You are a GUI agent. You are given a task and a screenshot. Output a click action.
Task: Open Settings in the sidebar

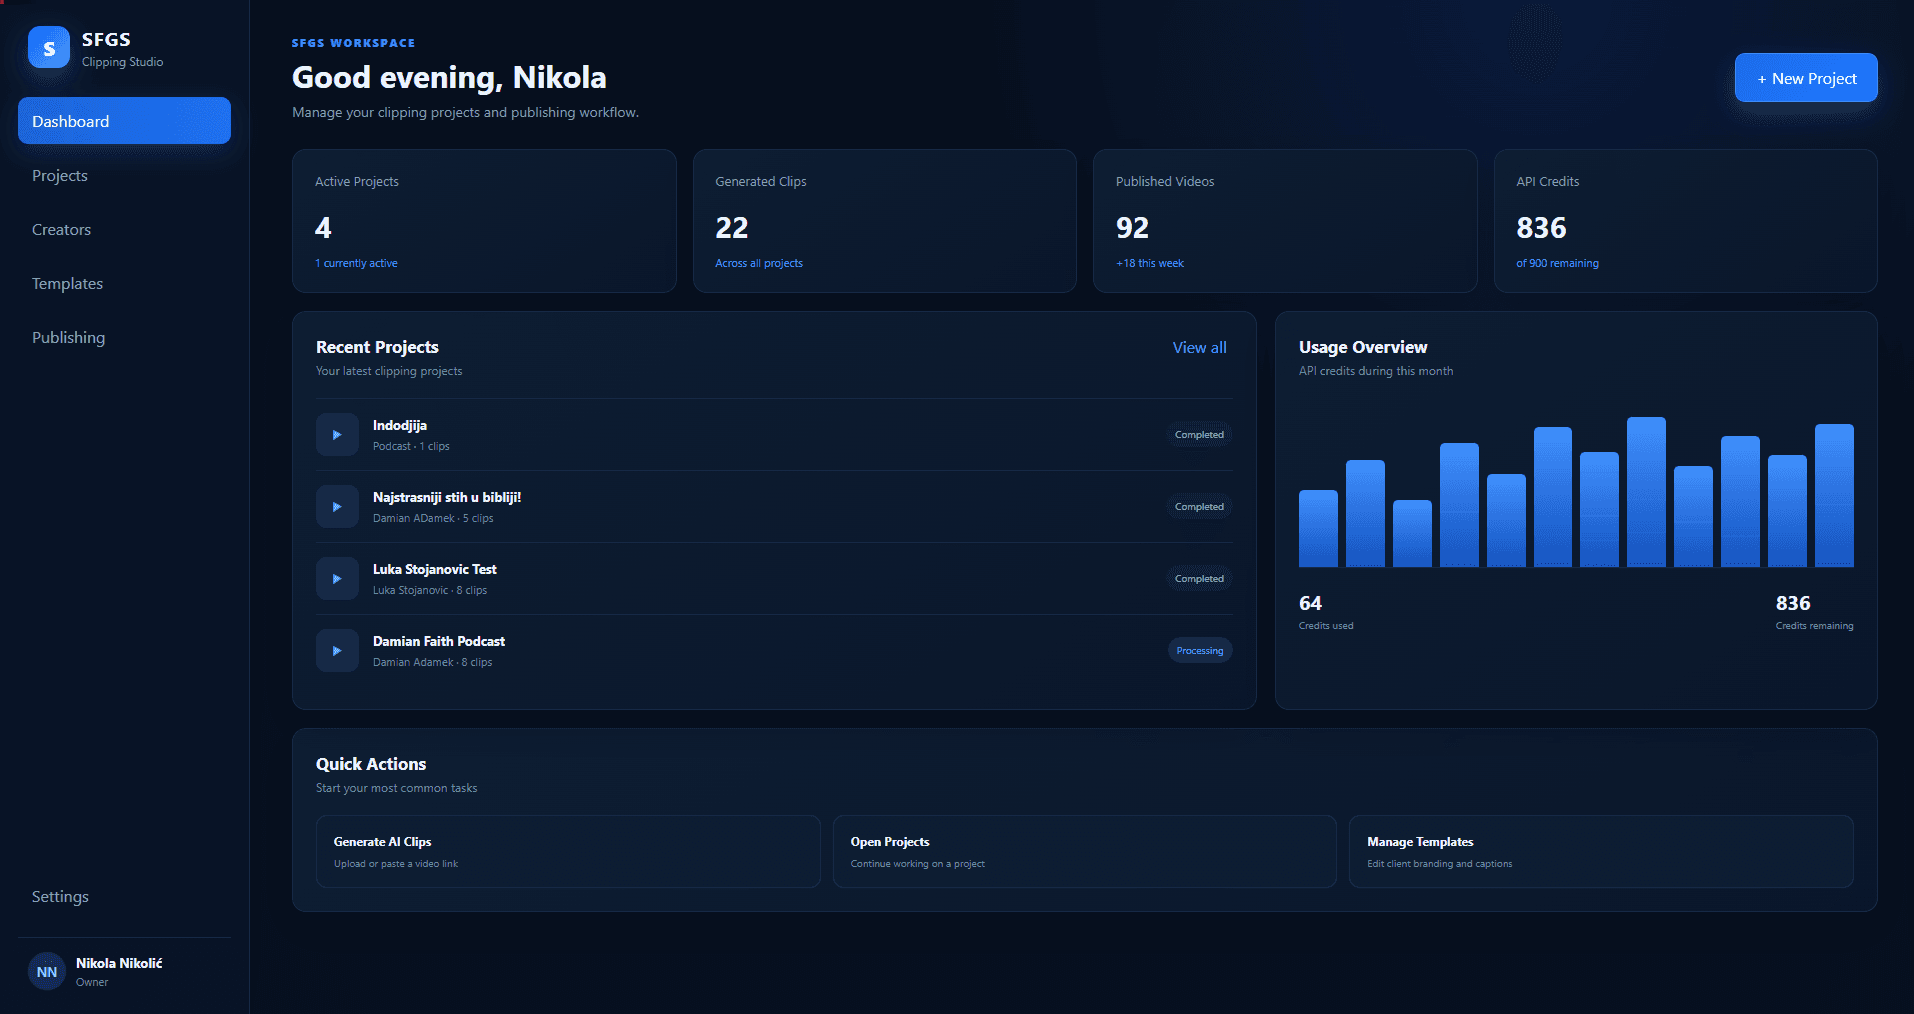pos(124,896)
